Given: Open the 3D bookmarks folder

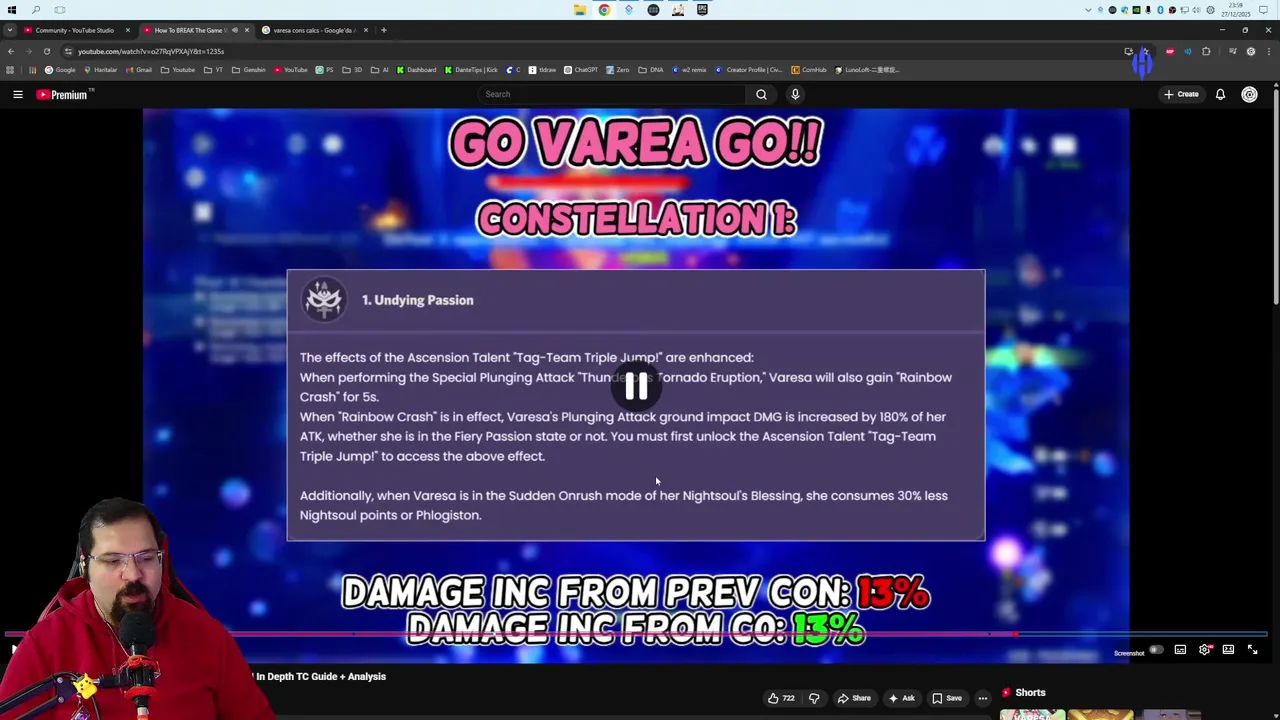Looking at the screenshot, I should [x=352, y=70].
